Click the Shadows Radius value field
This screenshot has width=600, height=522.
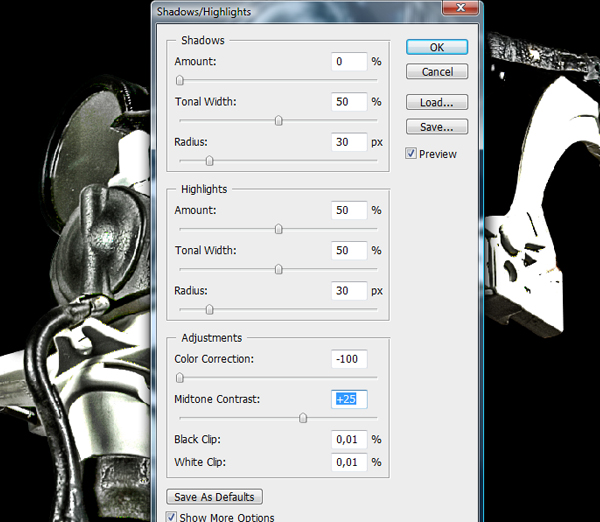(349, 142)
